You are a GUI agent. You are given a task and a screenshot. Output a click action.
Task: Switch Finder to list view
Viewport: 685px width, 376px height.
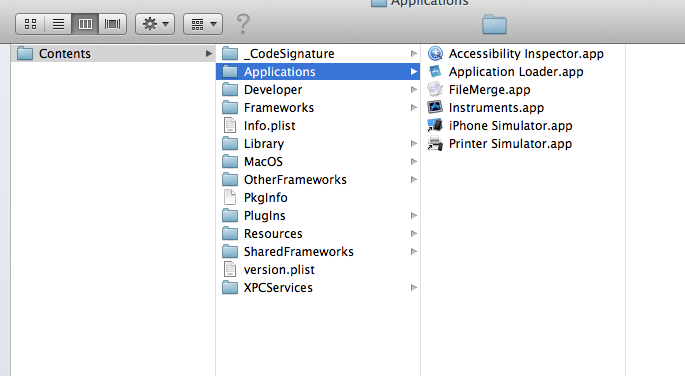tap(58, 24)
